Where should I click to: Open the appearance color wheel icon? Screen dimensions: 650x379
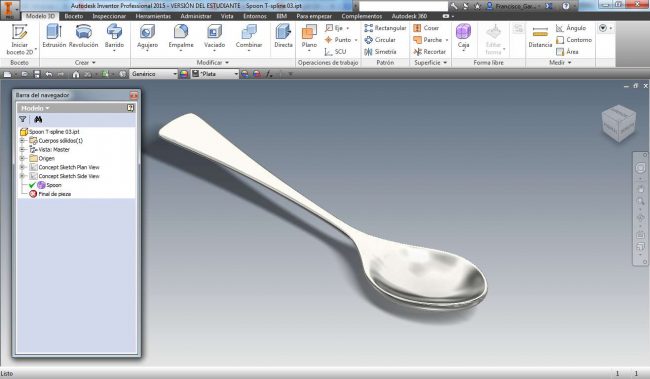[184, 74]
